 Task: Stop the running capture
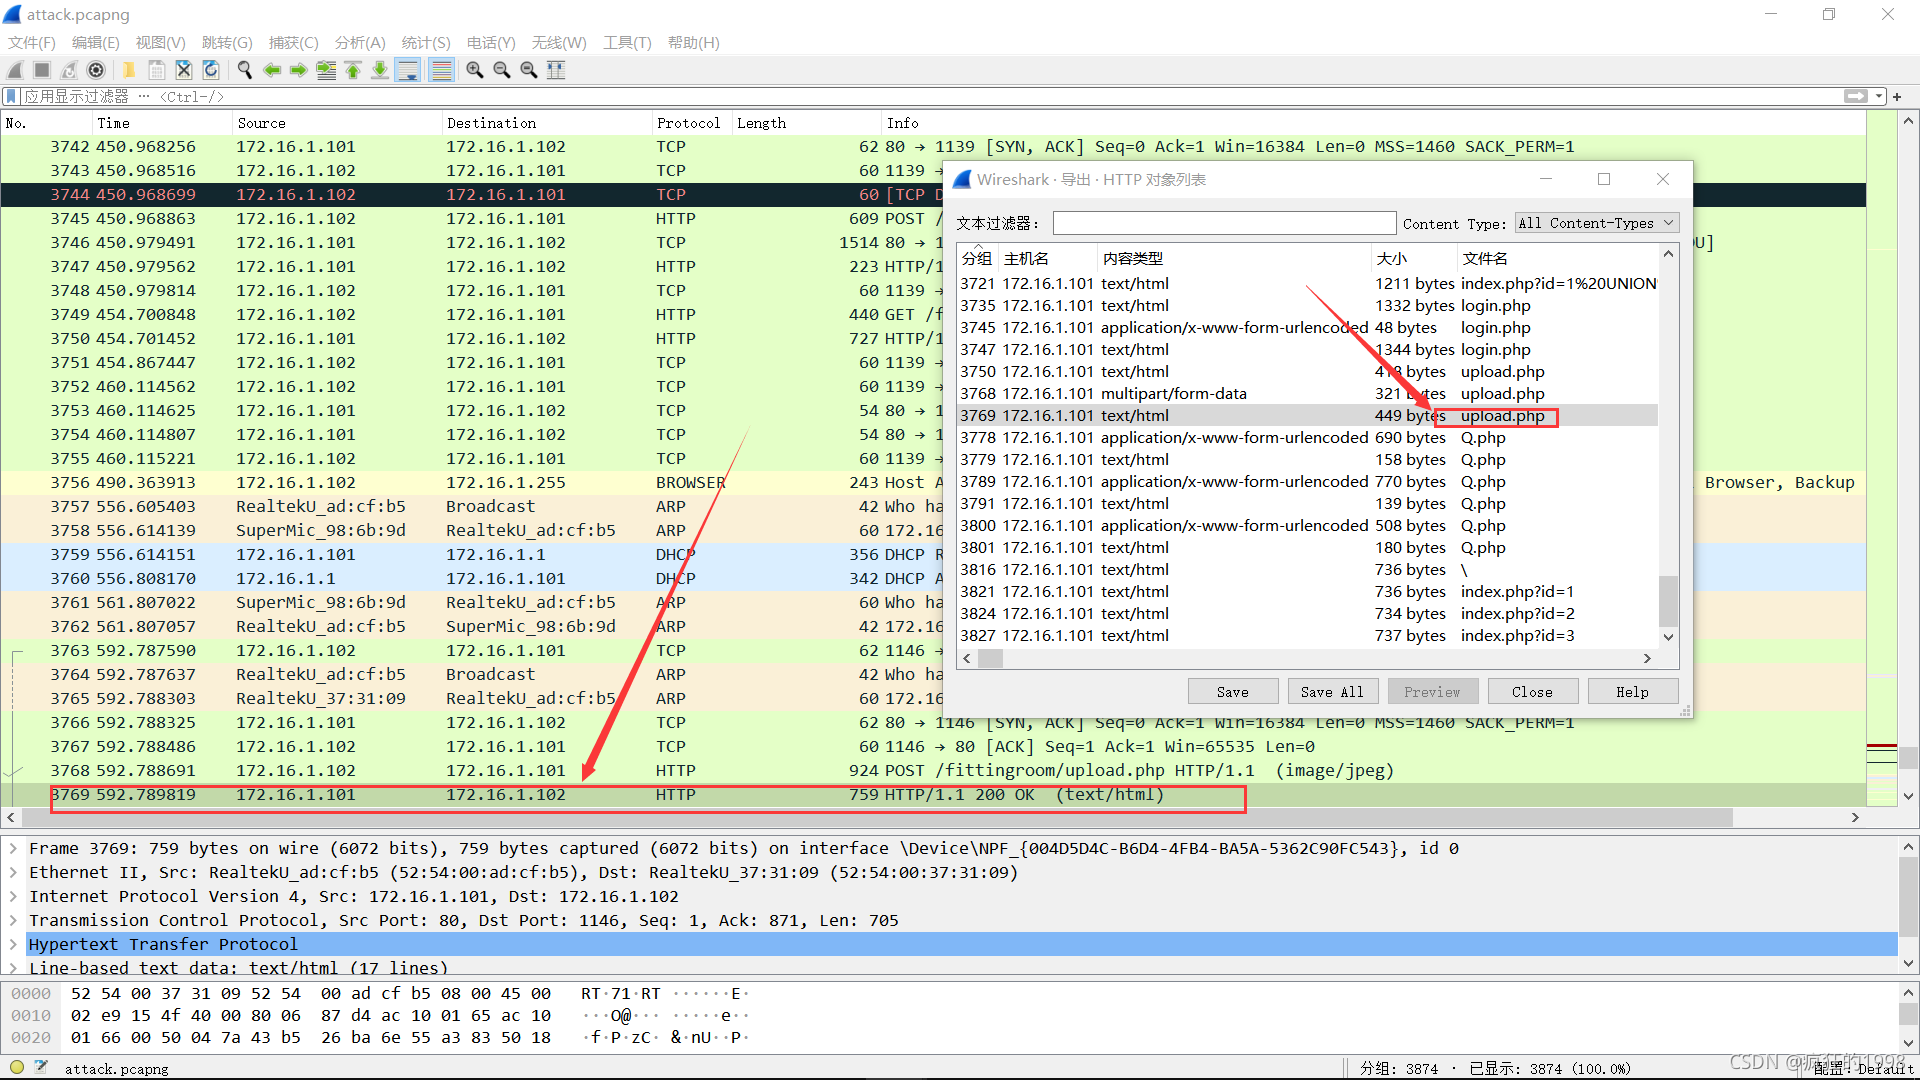tap(42, 70)
